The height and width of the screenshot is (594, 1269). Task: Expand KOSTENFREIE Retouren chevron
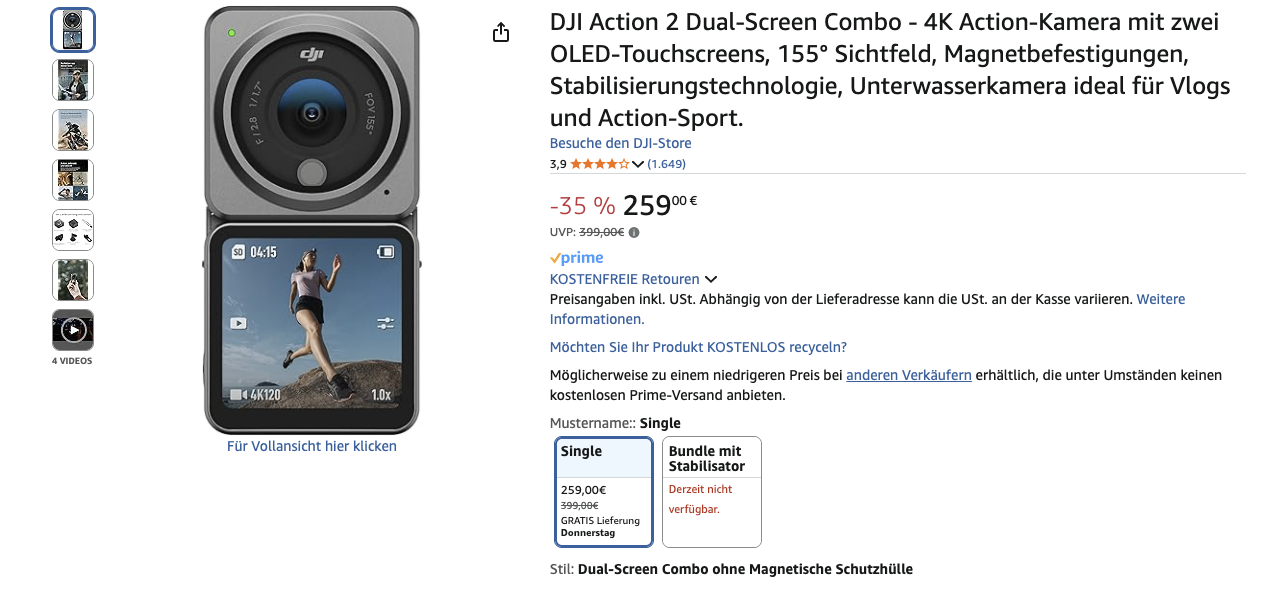[711, 280]
